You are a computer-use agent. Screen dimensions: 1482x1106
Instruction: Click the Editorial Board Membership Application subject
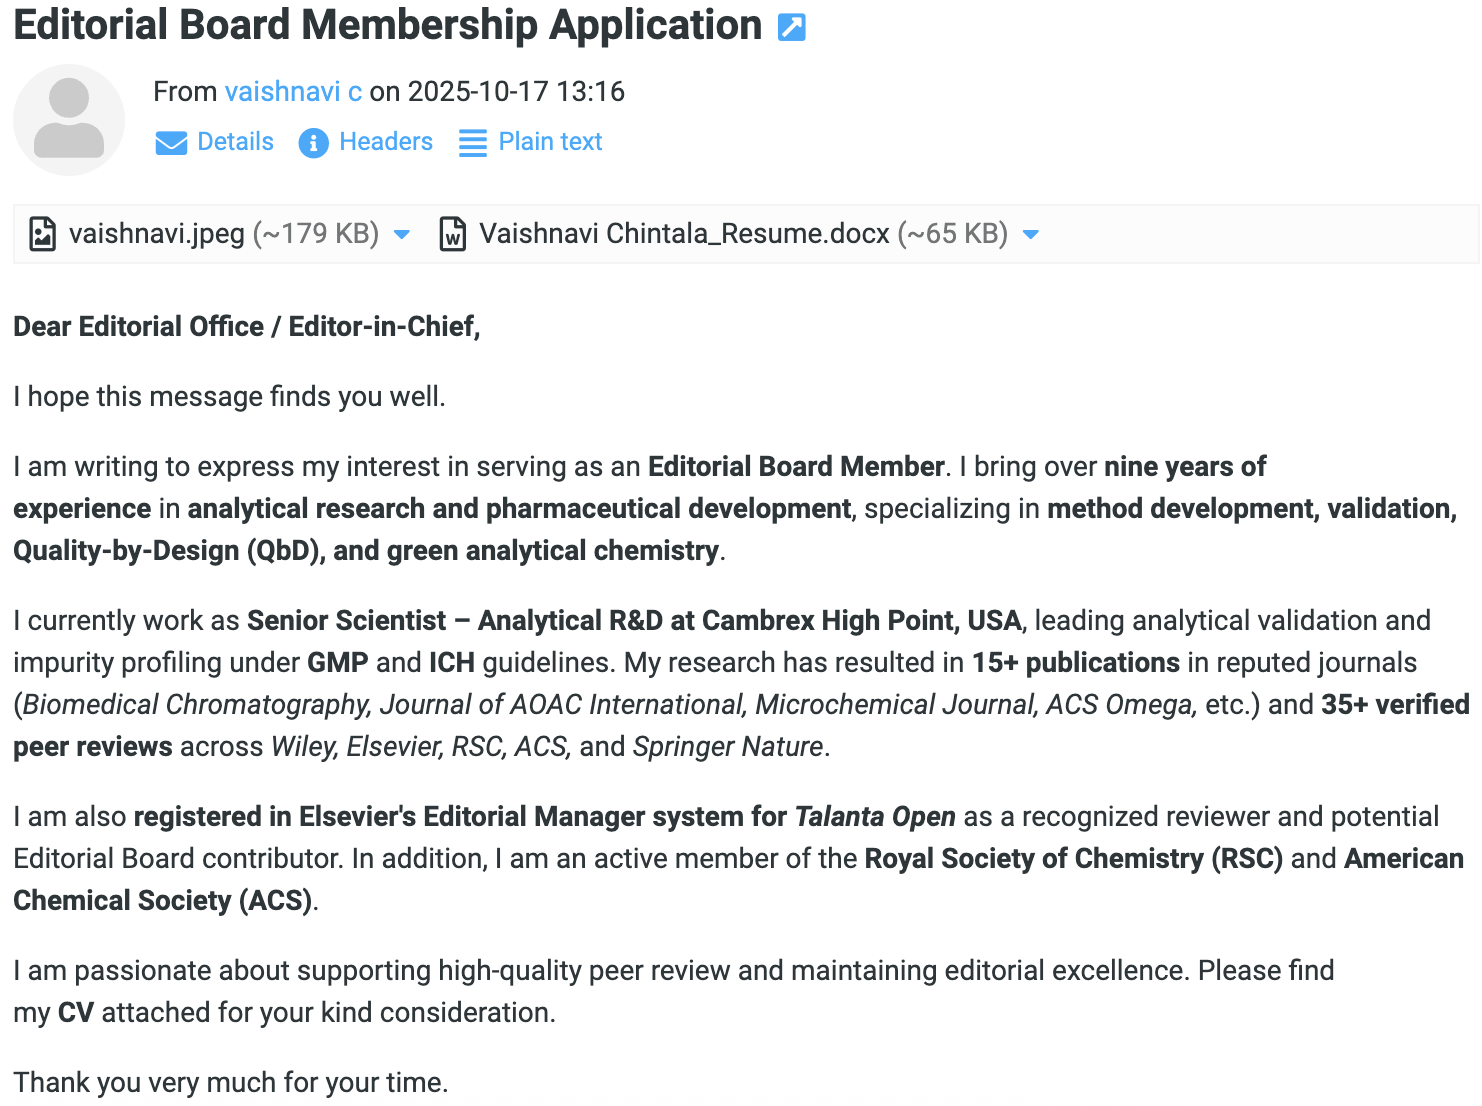[x=387, y=26]
